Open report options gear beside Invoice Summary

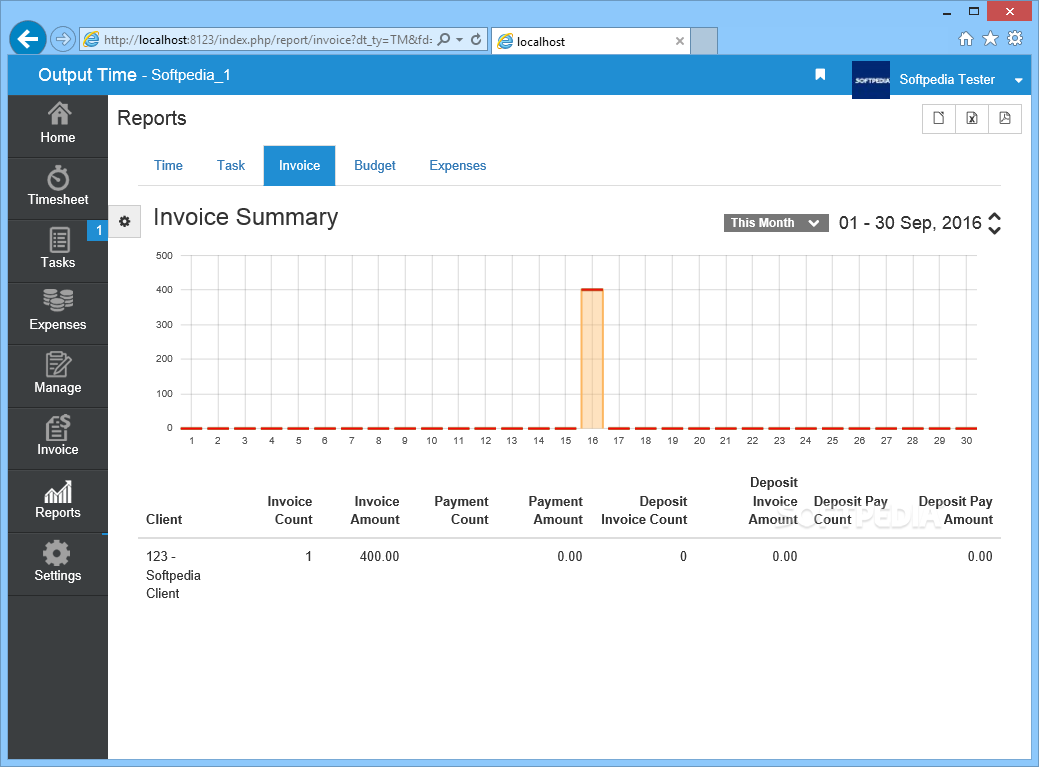tap(125, 221)
